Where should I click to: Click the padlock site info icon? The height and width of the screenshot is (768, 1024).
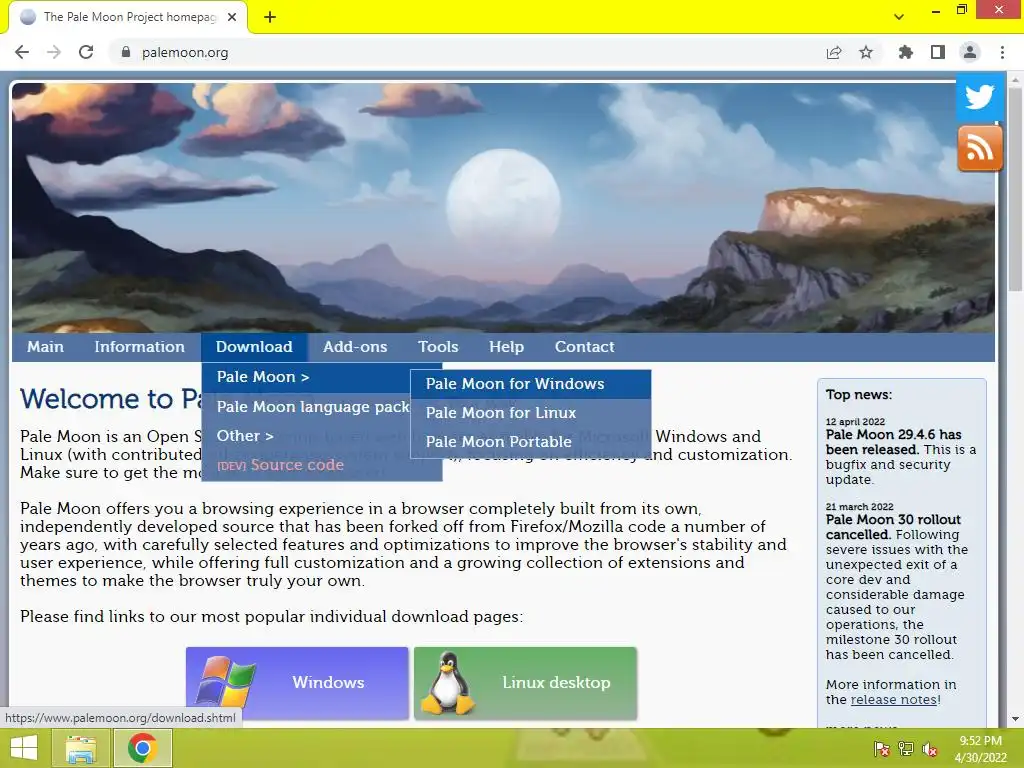tap(125, 52)
